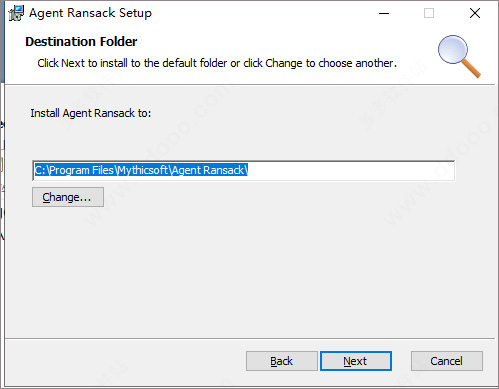Click the separator line above the Back button
The image size is (499, 389).
[x=250, y=339]
